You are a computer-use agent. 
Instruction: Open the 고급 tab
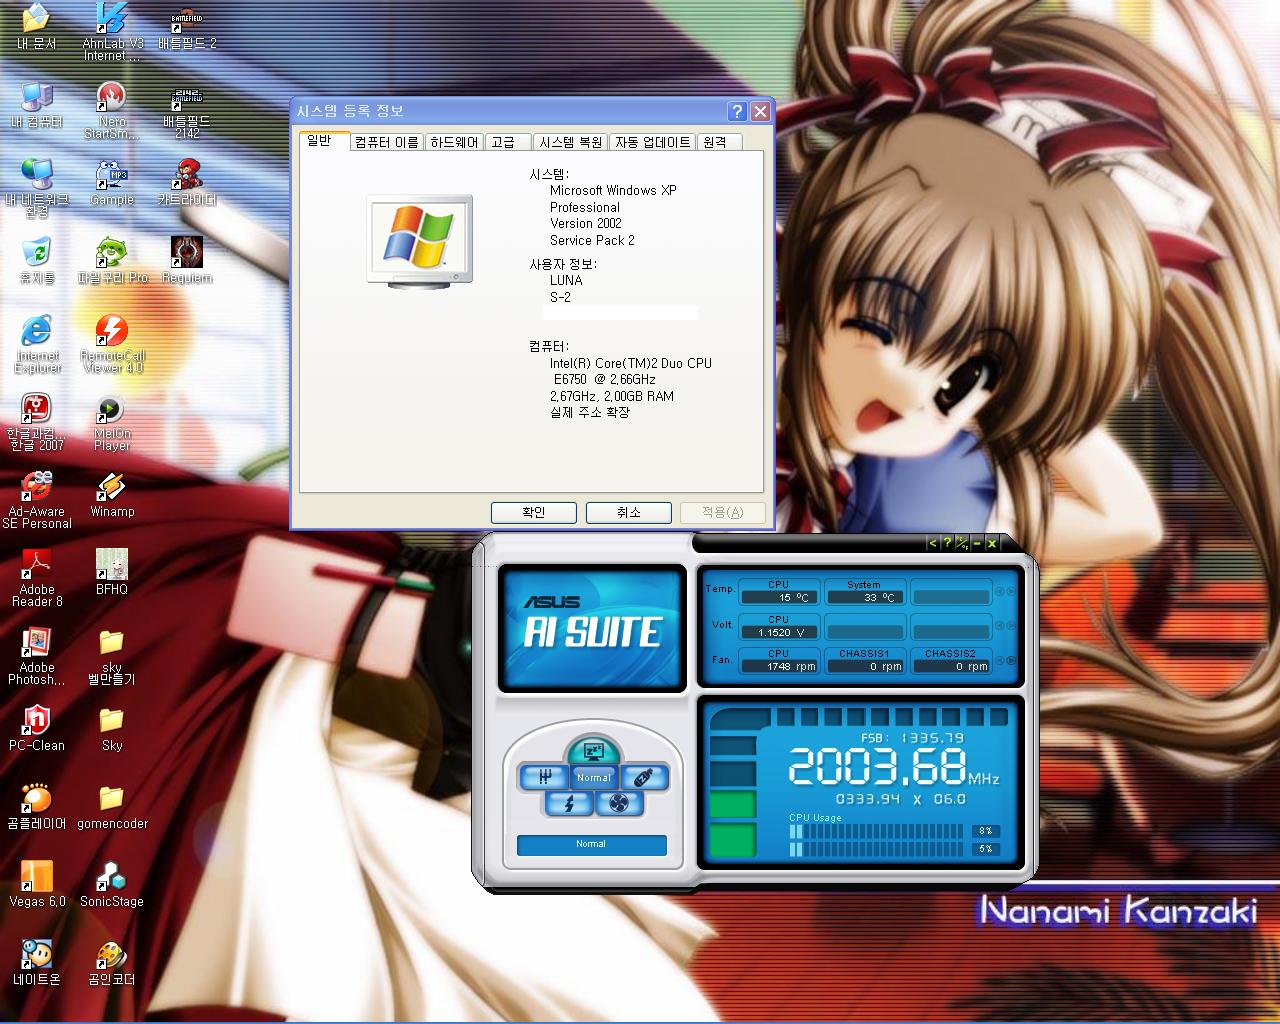coord(507,143)
